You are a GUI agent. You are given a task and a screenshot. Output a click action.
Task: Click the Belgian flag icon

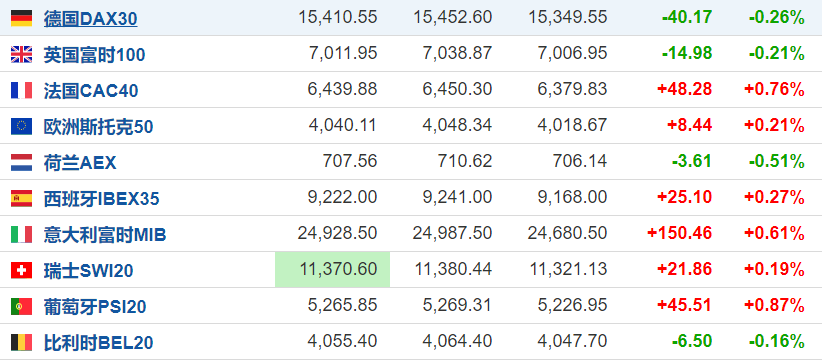click(21, 343)
